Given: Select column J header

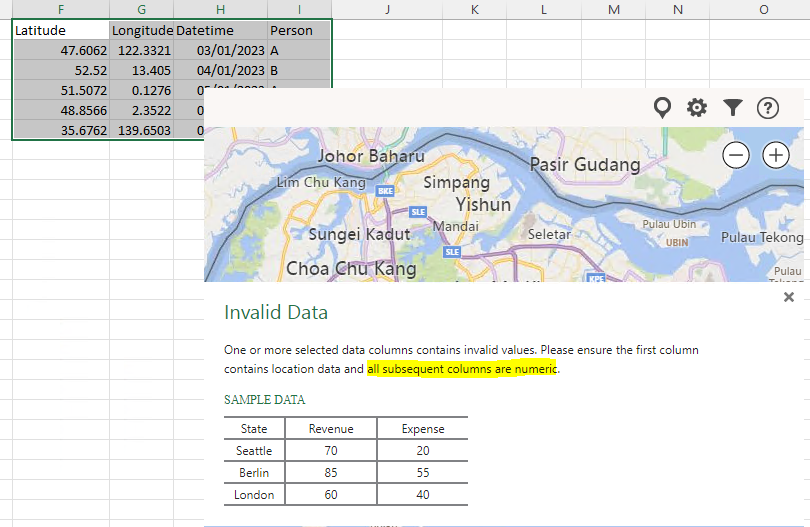Looking at the screenshot, I should (x=387, y=9).
